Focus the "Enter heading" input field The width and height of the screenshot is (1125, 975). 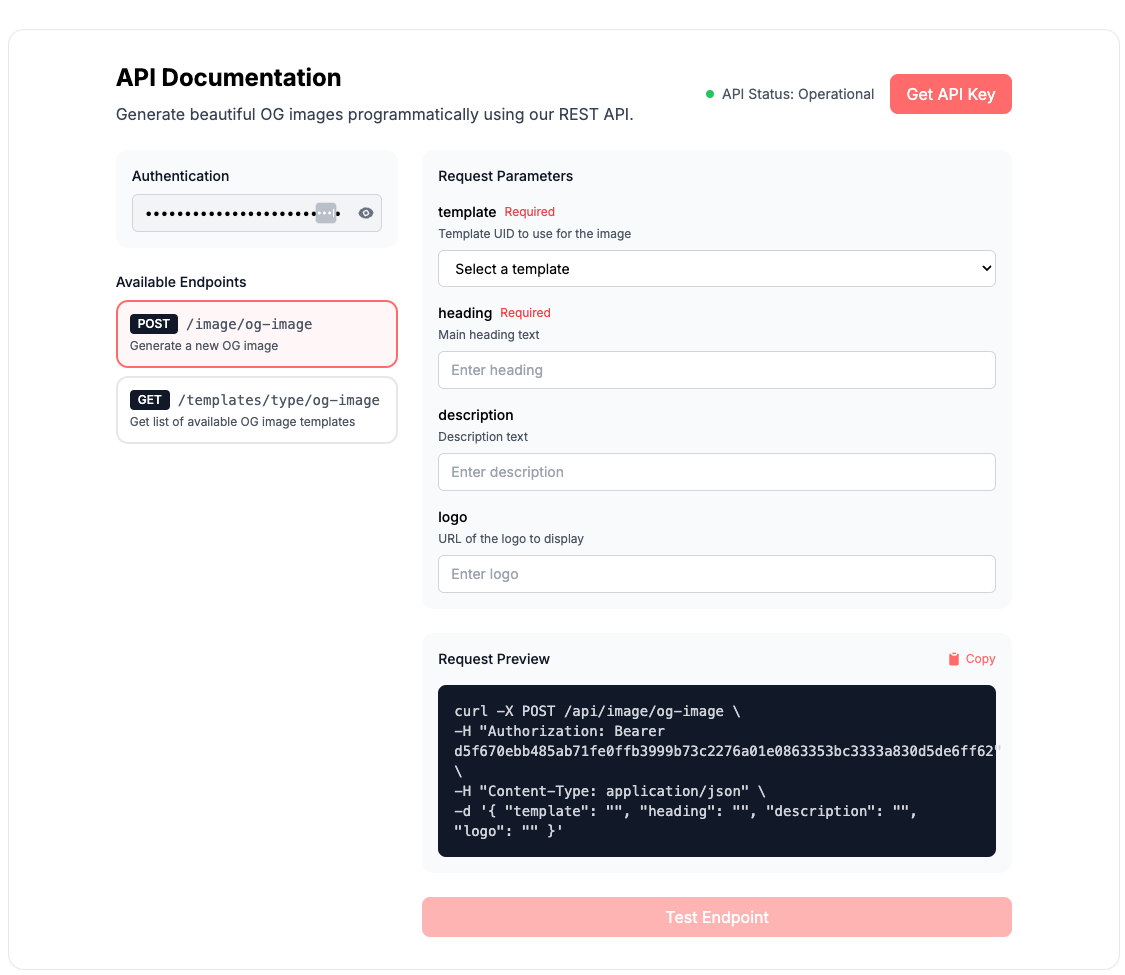click(716, 370)
